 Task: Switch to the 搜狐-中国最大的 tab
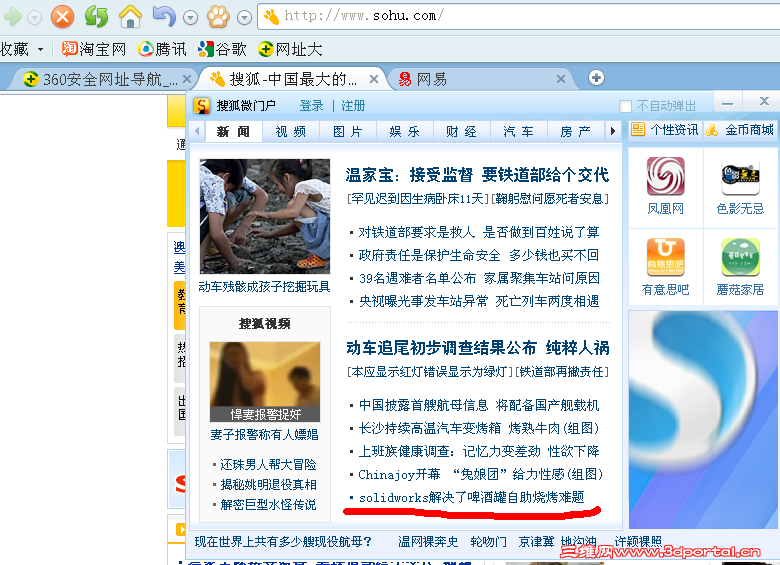(291, 79)
